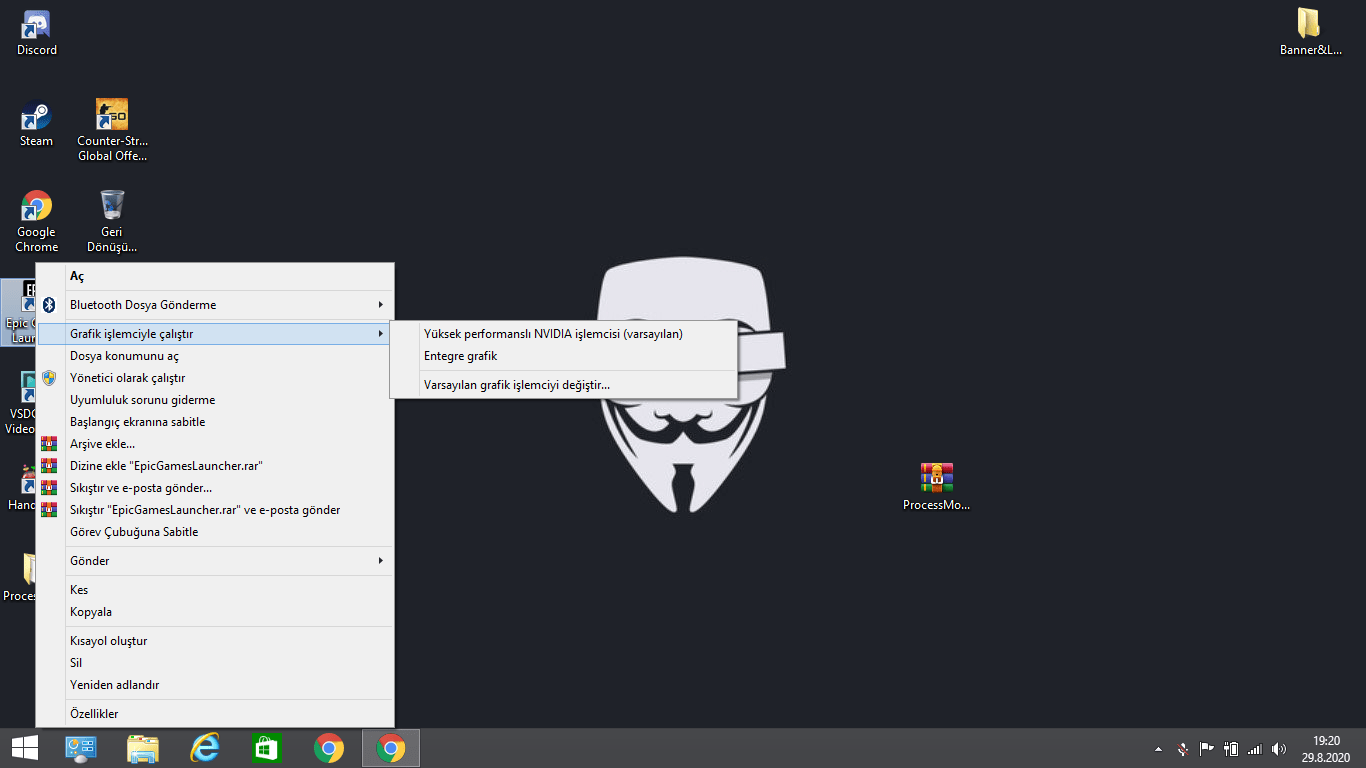Image resolution: width=1366 pixels, height=768 pixels.
Task: Open the Windows Start button
Action: point(25,748)
